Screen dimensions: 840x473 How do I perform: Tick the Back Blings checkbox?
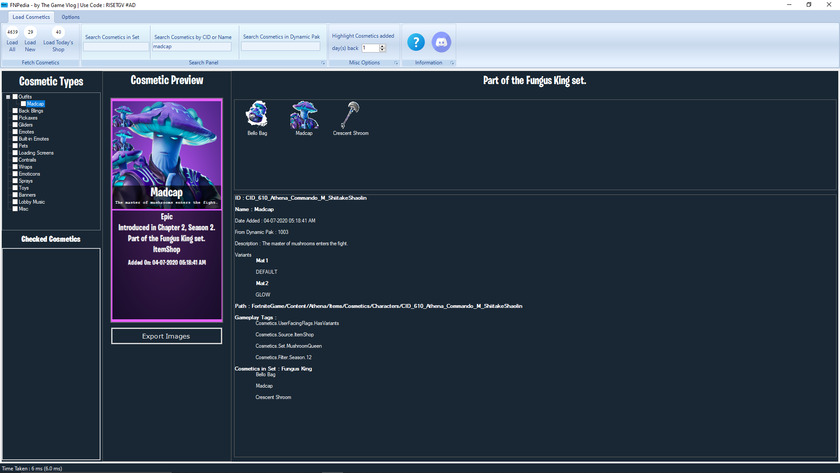[15, 111]
